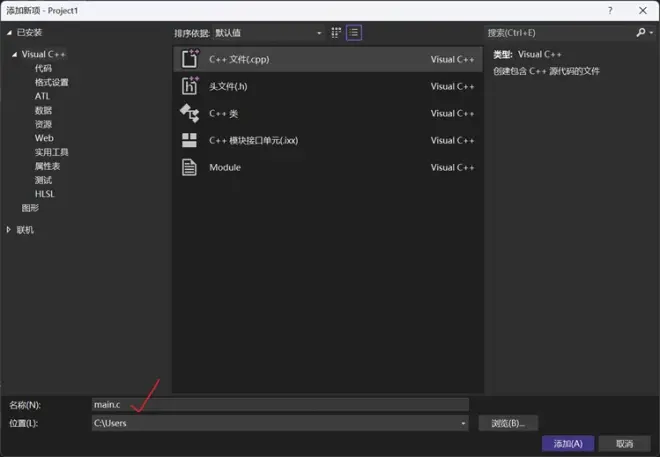This screenshot has width=660, height=457.
Task: Click the Module template name
Action: tap(225, 167)
